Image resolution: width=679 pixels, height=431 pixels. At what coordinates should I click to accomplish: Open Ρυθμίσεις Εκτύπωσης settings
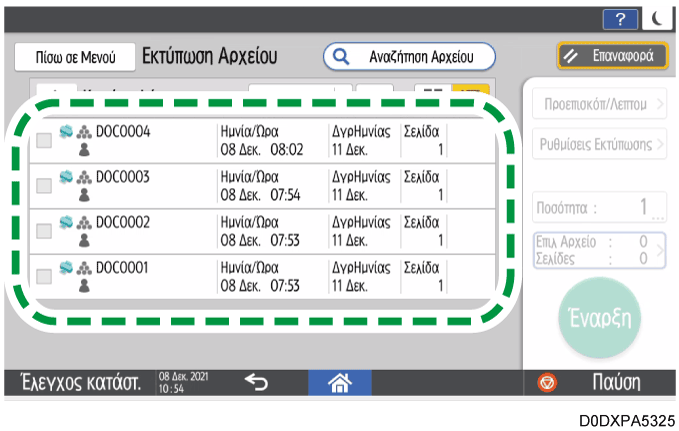pyautogui.click(x=599, y=145)
